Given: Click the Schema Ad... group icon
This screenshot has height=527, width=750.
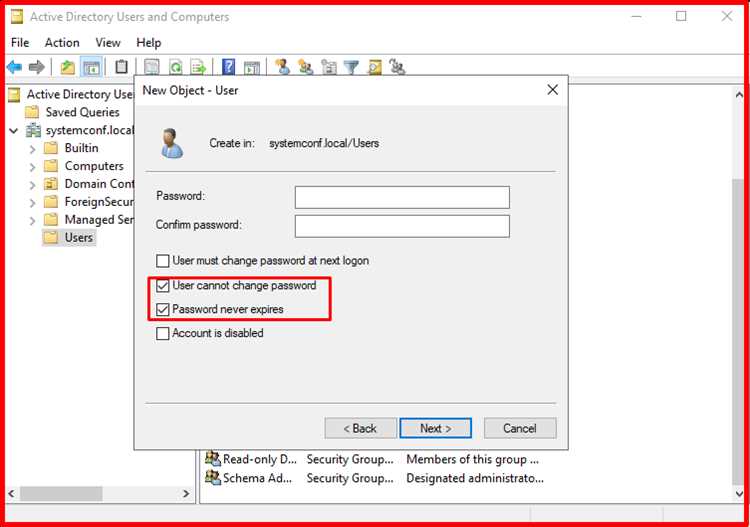Looking at the screenshot, I should pos(213,477).
